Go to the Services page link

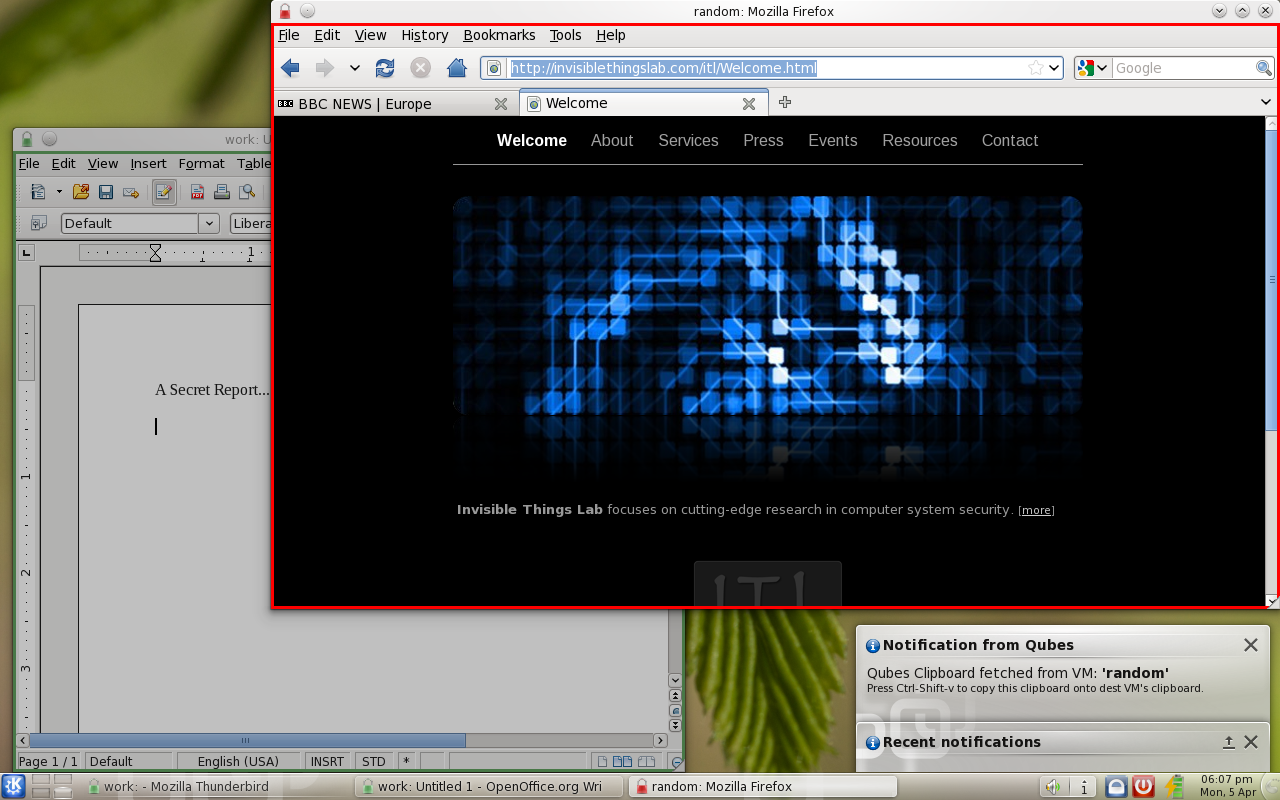(688, 141)
